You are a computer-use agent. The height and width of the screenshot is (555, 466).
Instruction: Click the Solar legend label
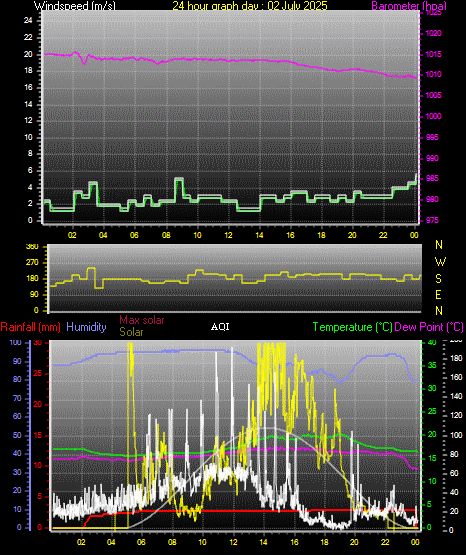tap(131, 332)
